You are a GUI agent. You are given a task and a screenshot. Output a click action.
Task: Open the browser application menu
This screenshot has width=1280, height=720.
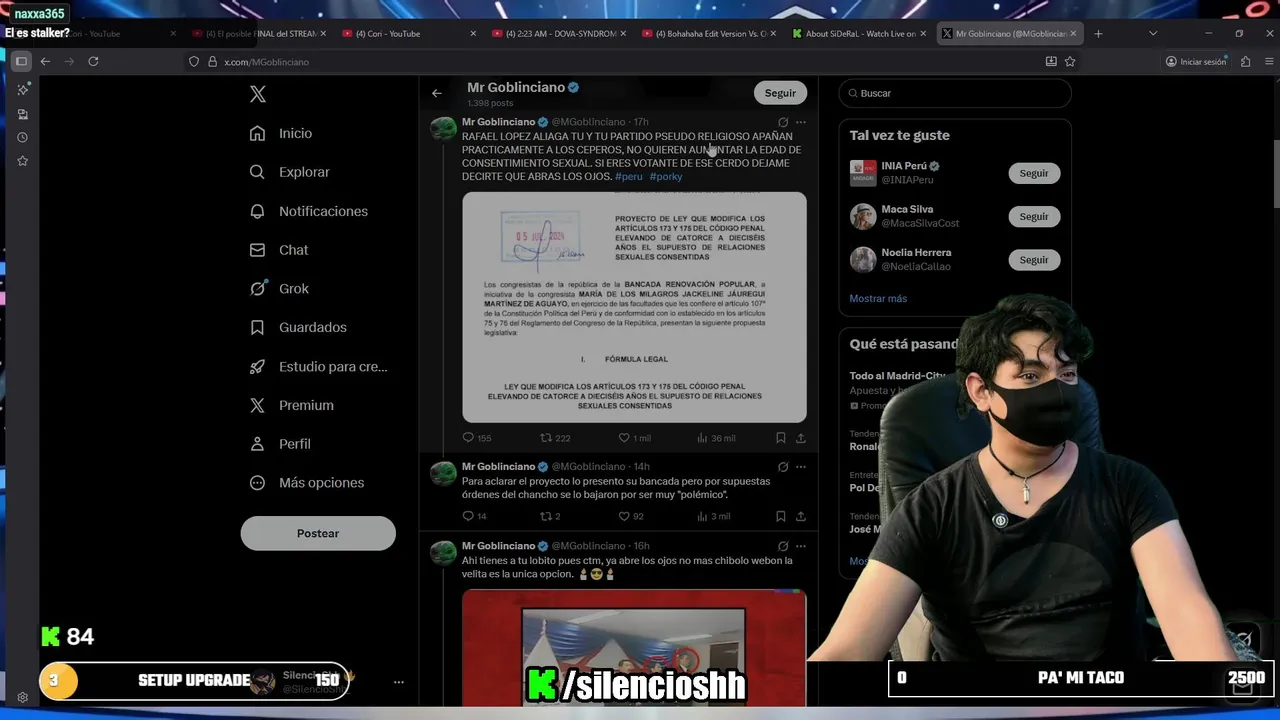pyautogui.click(x=1270, y=61)
